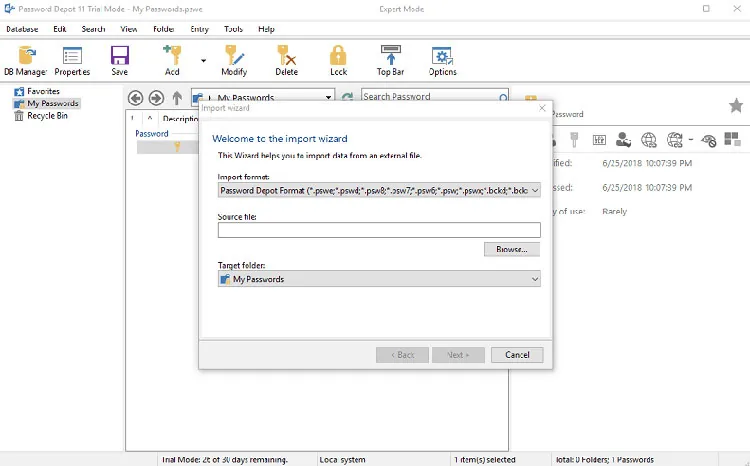Click the Total folders and passwords status
The width and height of the screenshot is (750, 466).
click(605, 460)
